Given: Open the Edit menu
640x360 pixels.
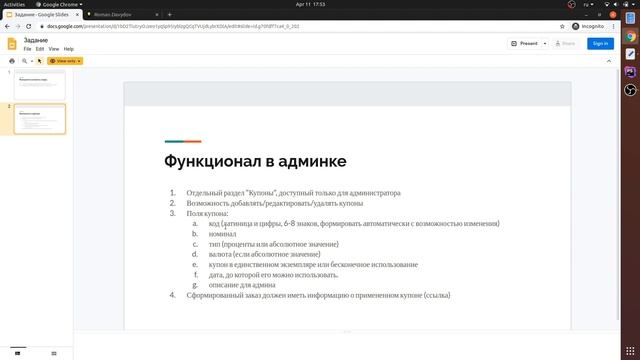Looking at the screenshot, I should [40, 49].
